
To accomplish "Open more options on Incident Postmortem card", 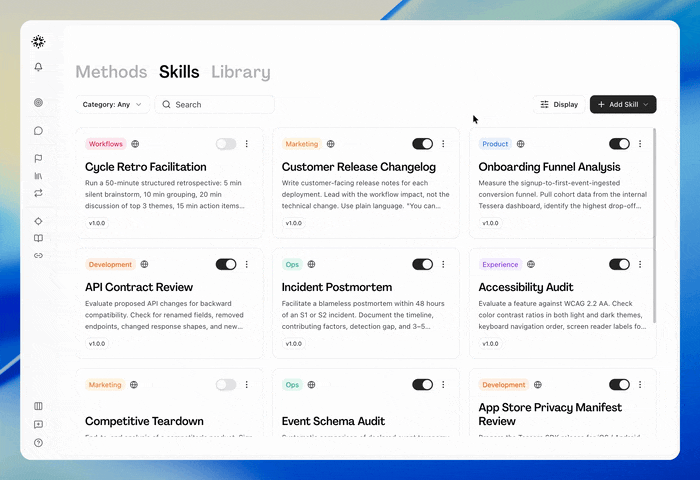I will (443, 264).
